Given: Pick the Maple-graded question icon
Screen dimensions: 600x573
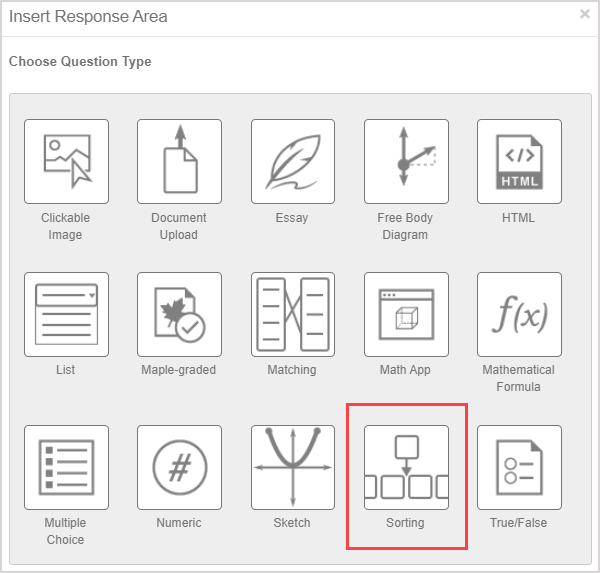Looking at the screenshot, I should pyautogui.click(x=179, y=314).
